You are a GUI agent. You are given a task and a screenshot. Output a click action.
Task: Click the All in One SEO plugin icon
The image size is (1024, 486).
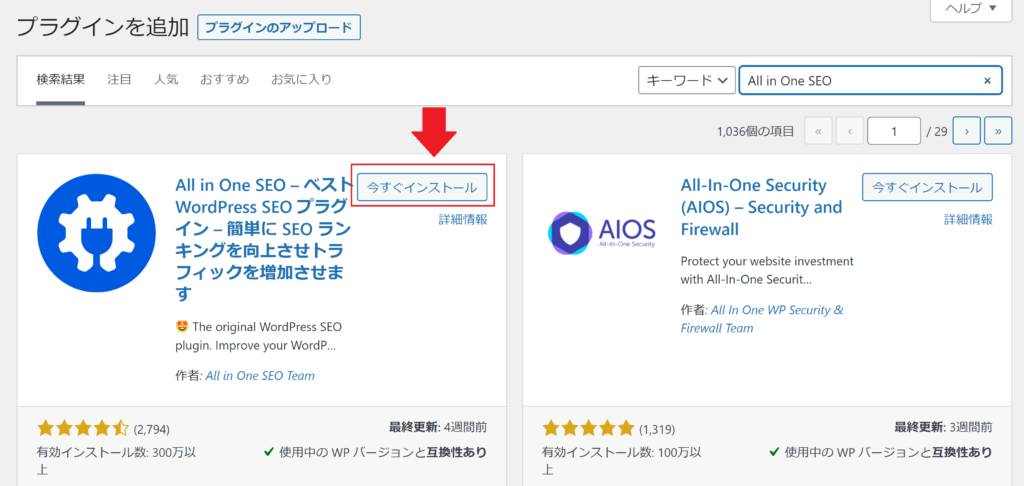(x=97, y=233)
